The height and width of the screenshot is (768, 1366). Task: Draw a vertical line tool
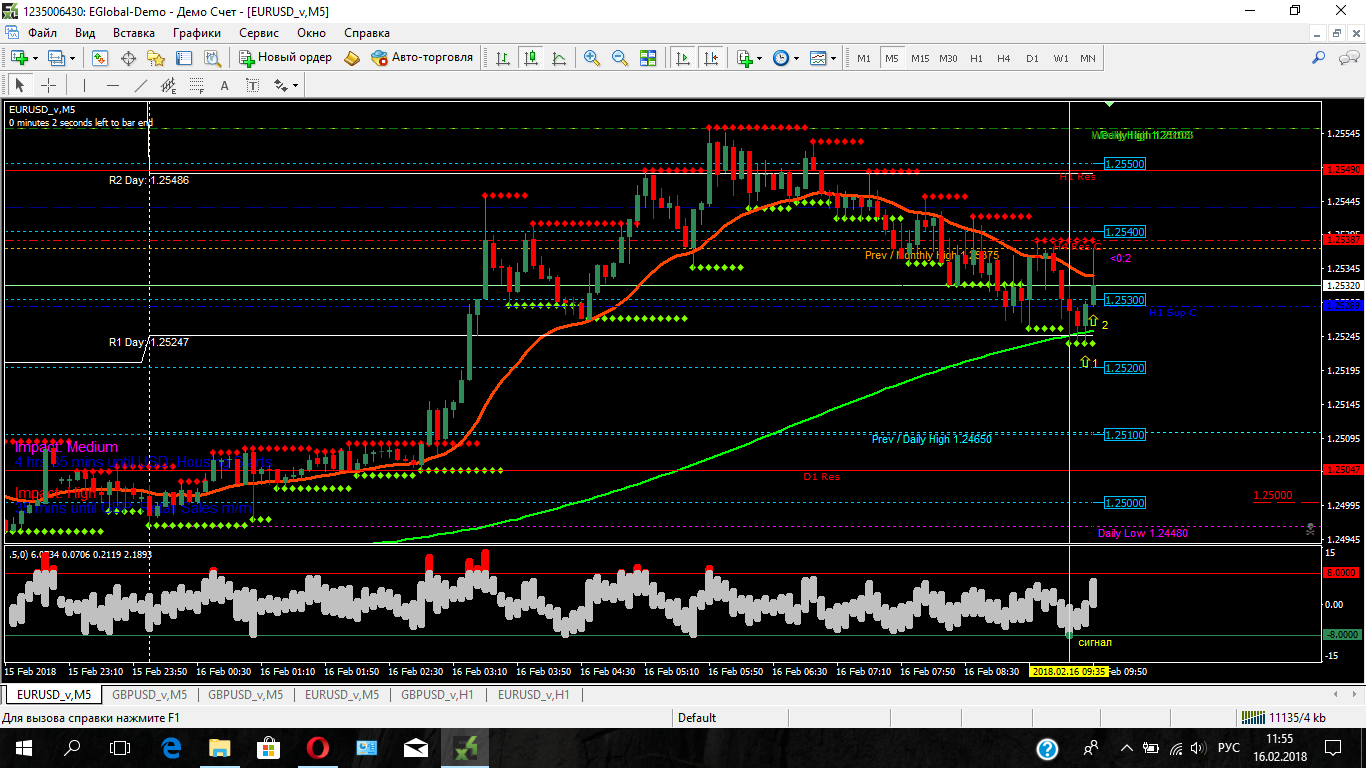[85, 85]
